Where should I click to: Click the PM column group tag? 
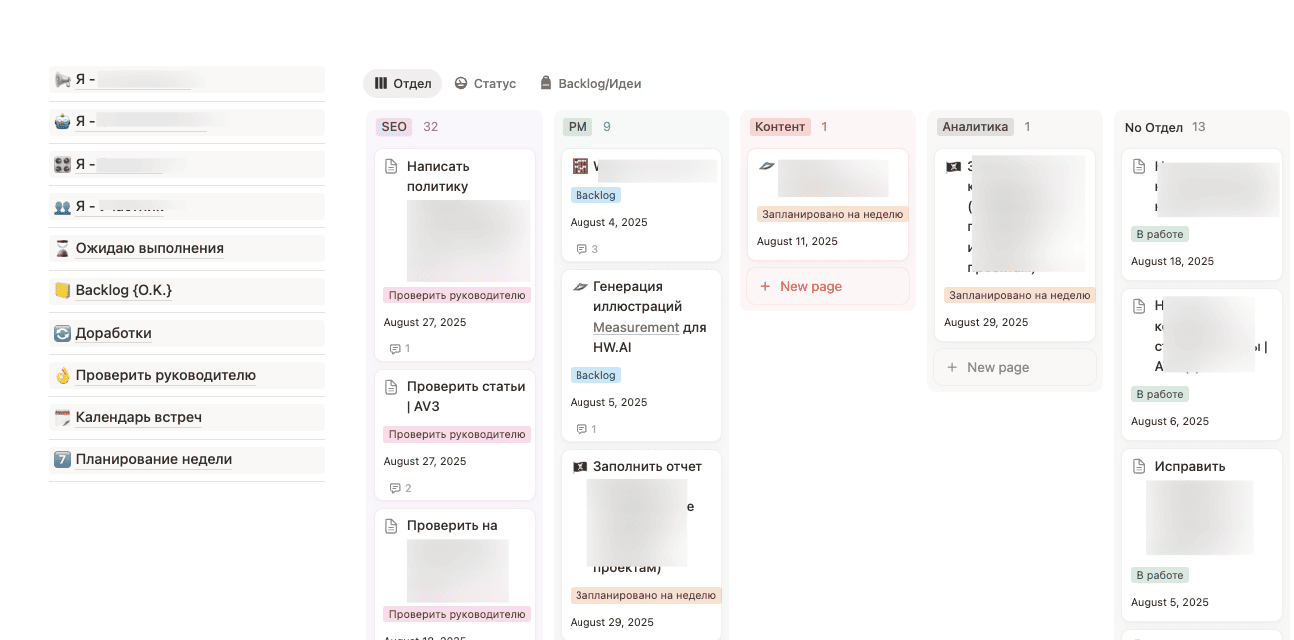[577, 127]
